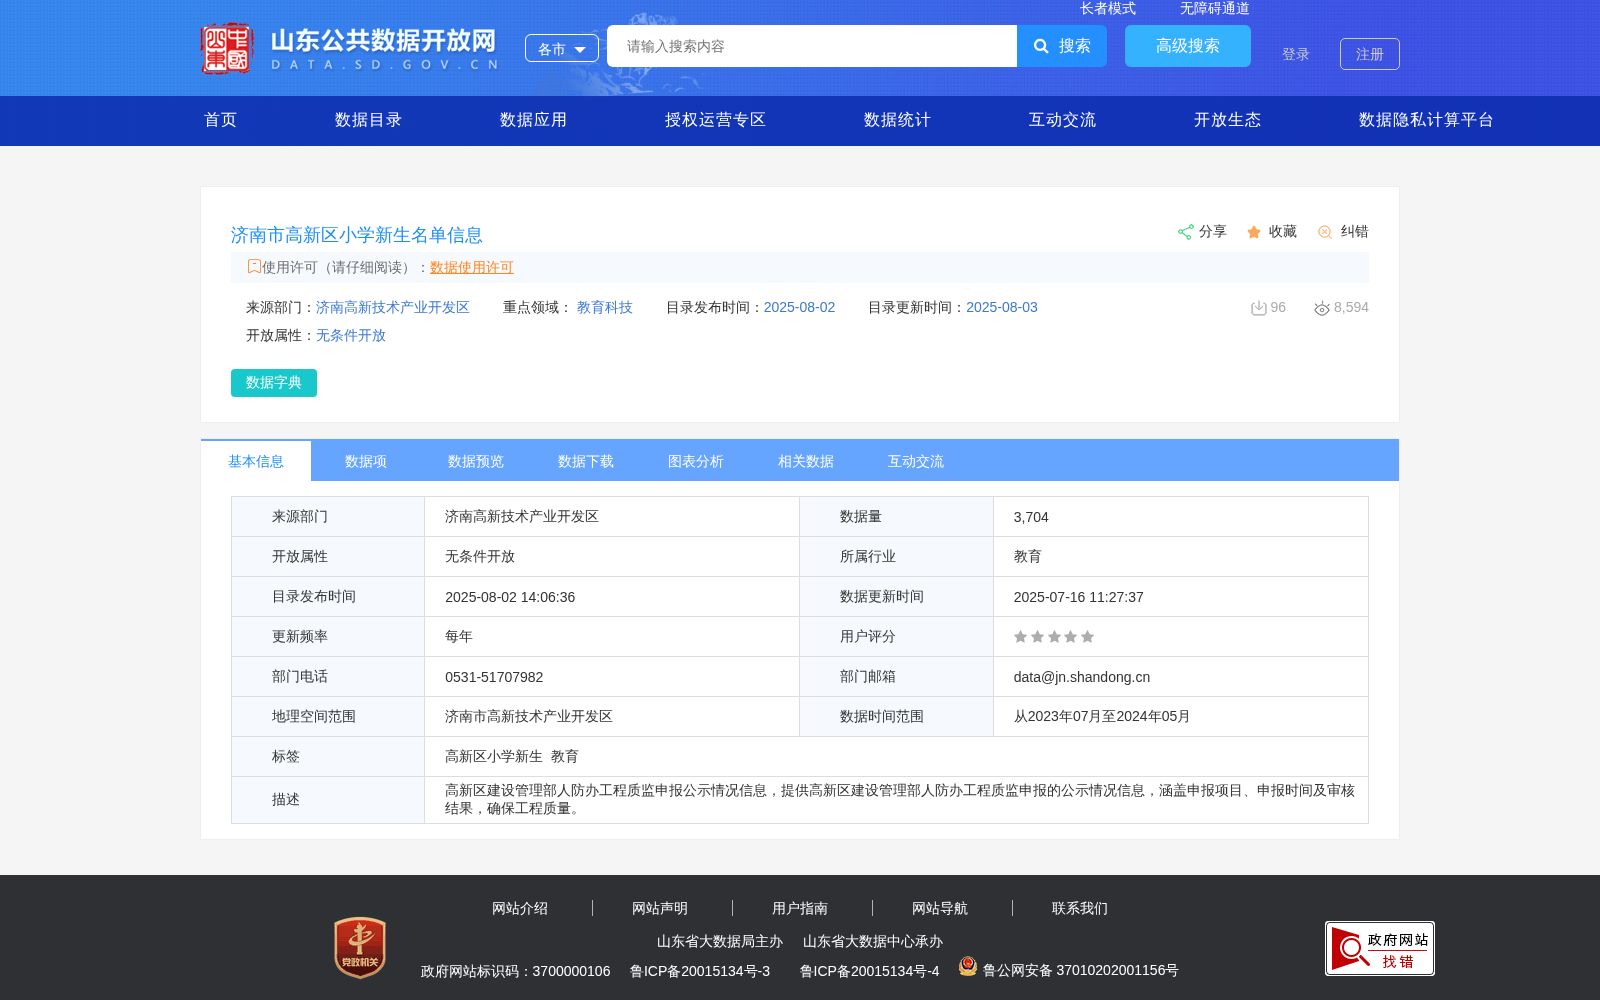Switch to the 数据预览 tab

476,461
